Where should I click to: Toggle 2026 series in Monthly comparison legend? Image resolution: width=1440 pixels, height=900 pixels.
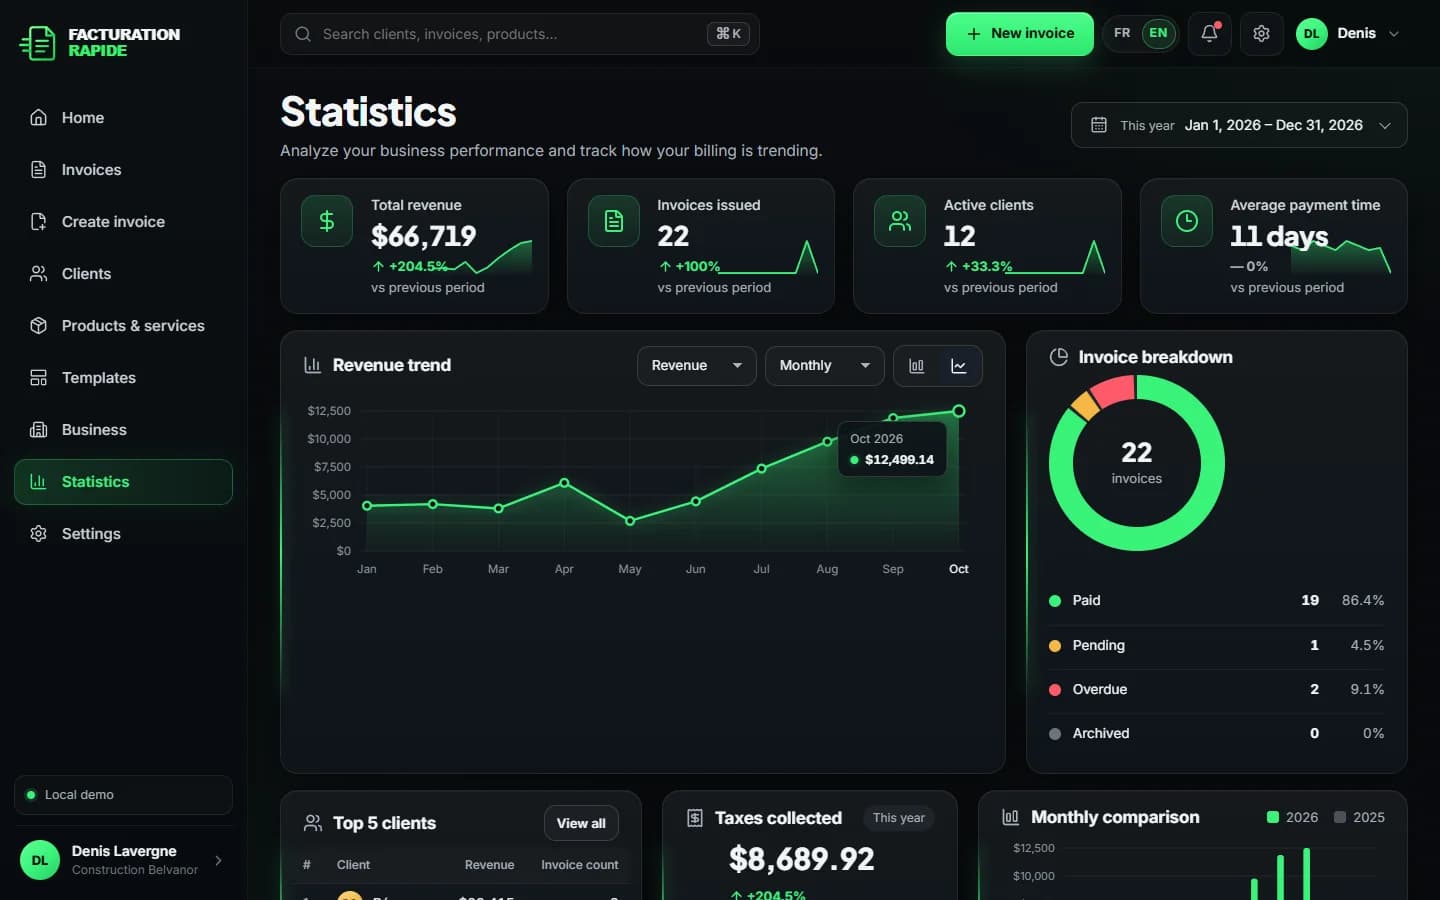(x=1292, y=817)
